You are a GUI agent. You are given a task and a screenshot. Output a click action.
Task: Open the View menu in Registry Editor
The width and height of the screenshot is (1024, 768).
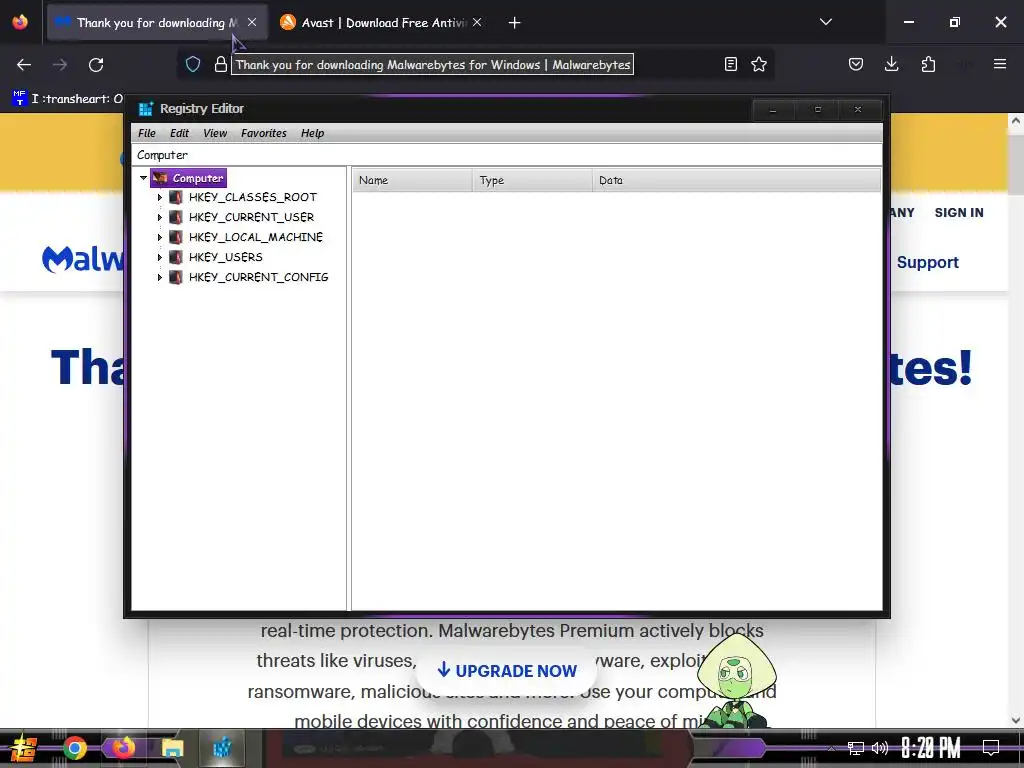215,133
